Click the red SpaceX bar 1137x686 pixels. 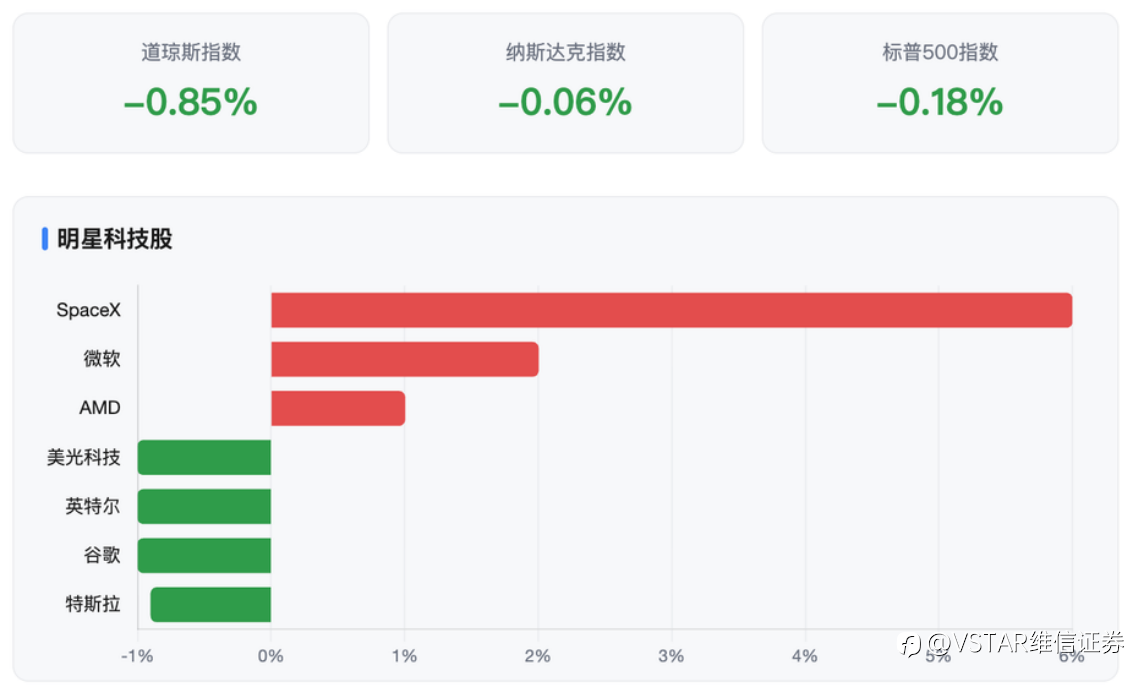[671, 310]
